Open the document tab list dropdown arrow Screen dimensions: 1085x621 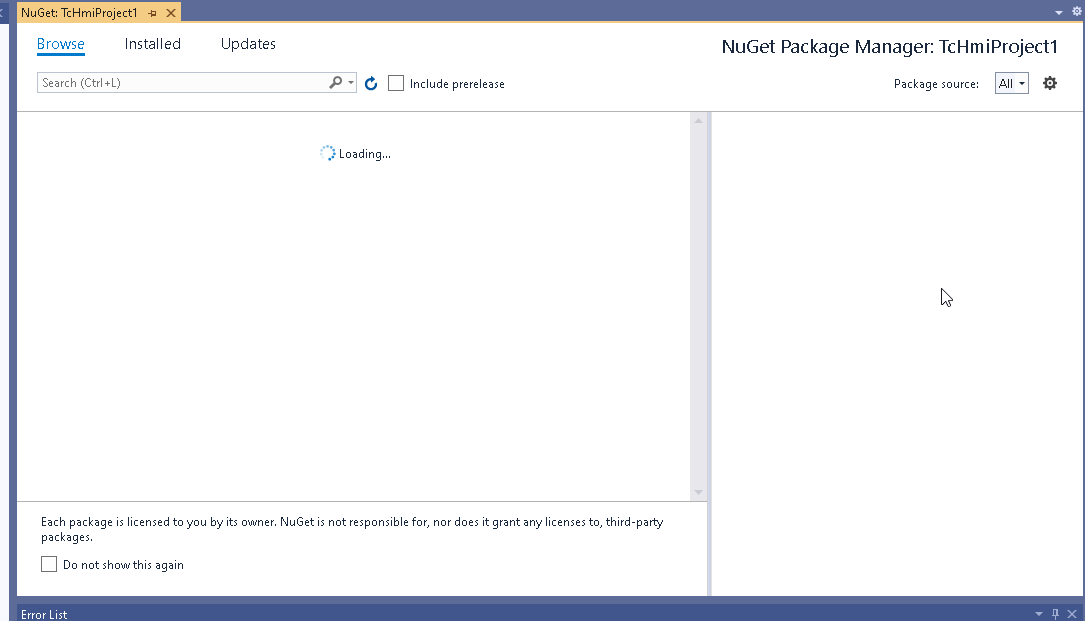(x=1059, y=12)
